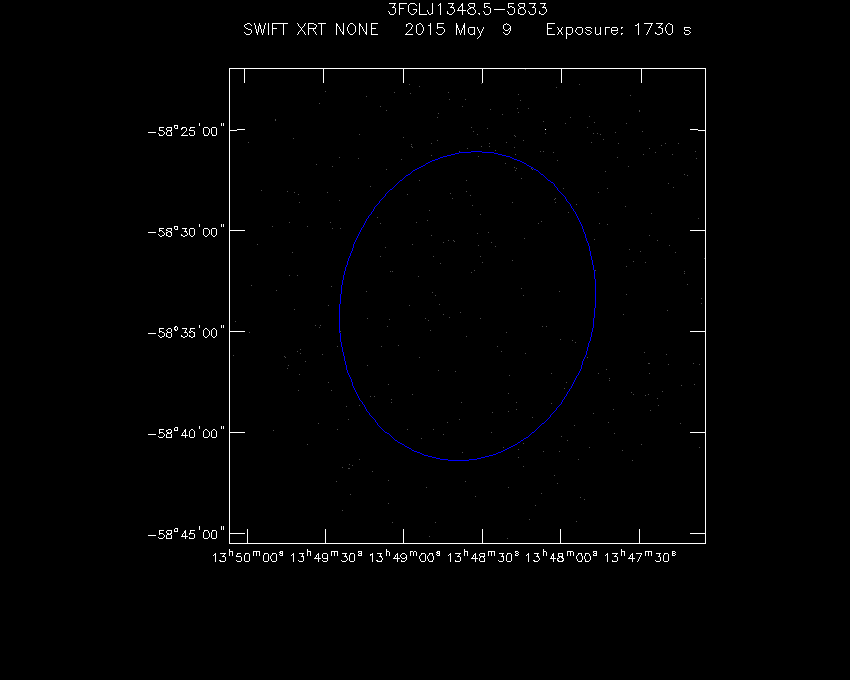
Task: Click declination label -58°45'00"
Action: 186,534
